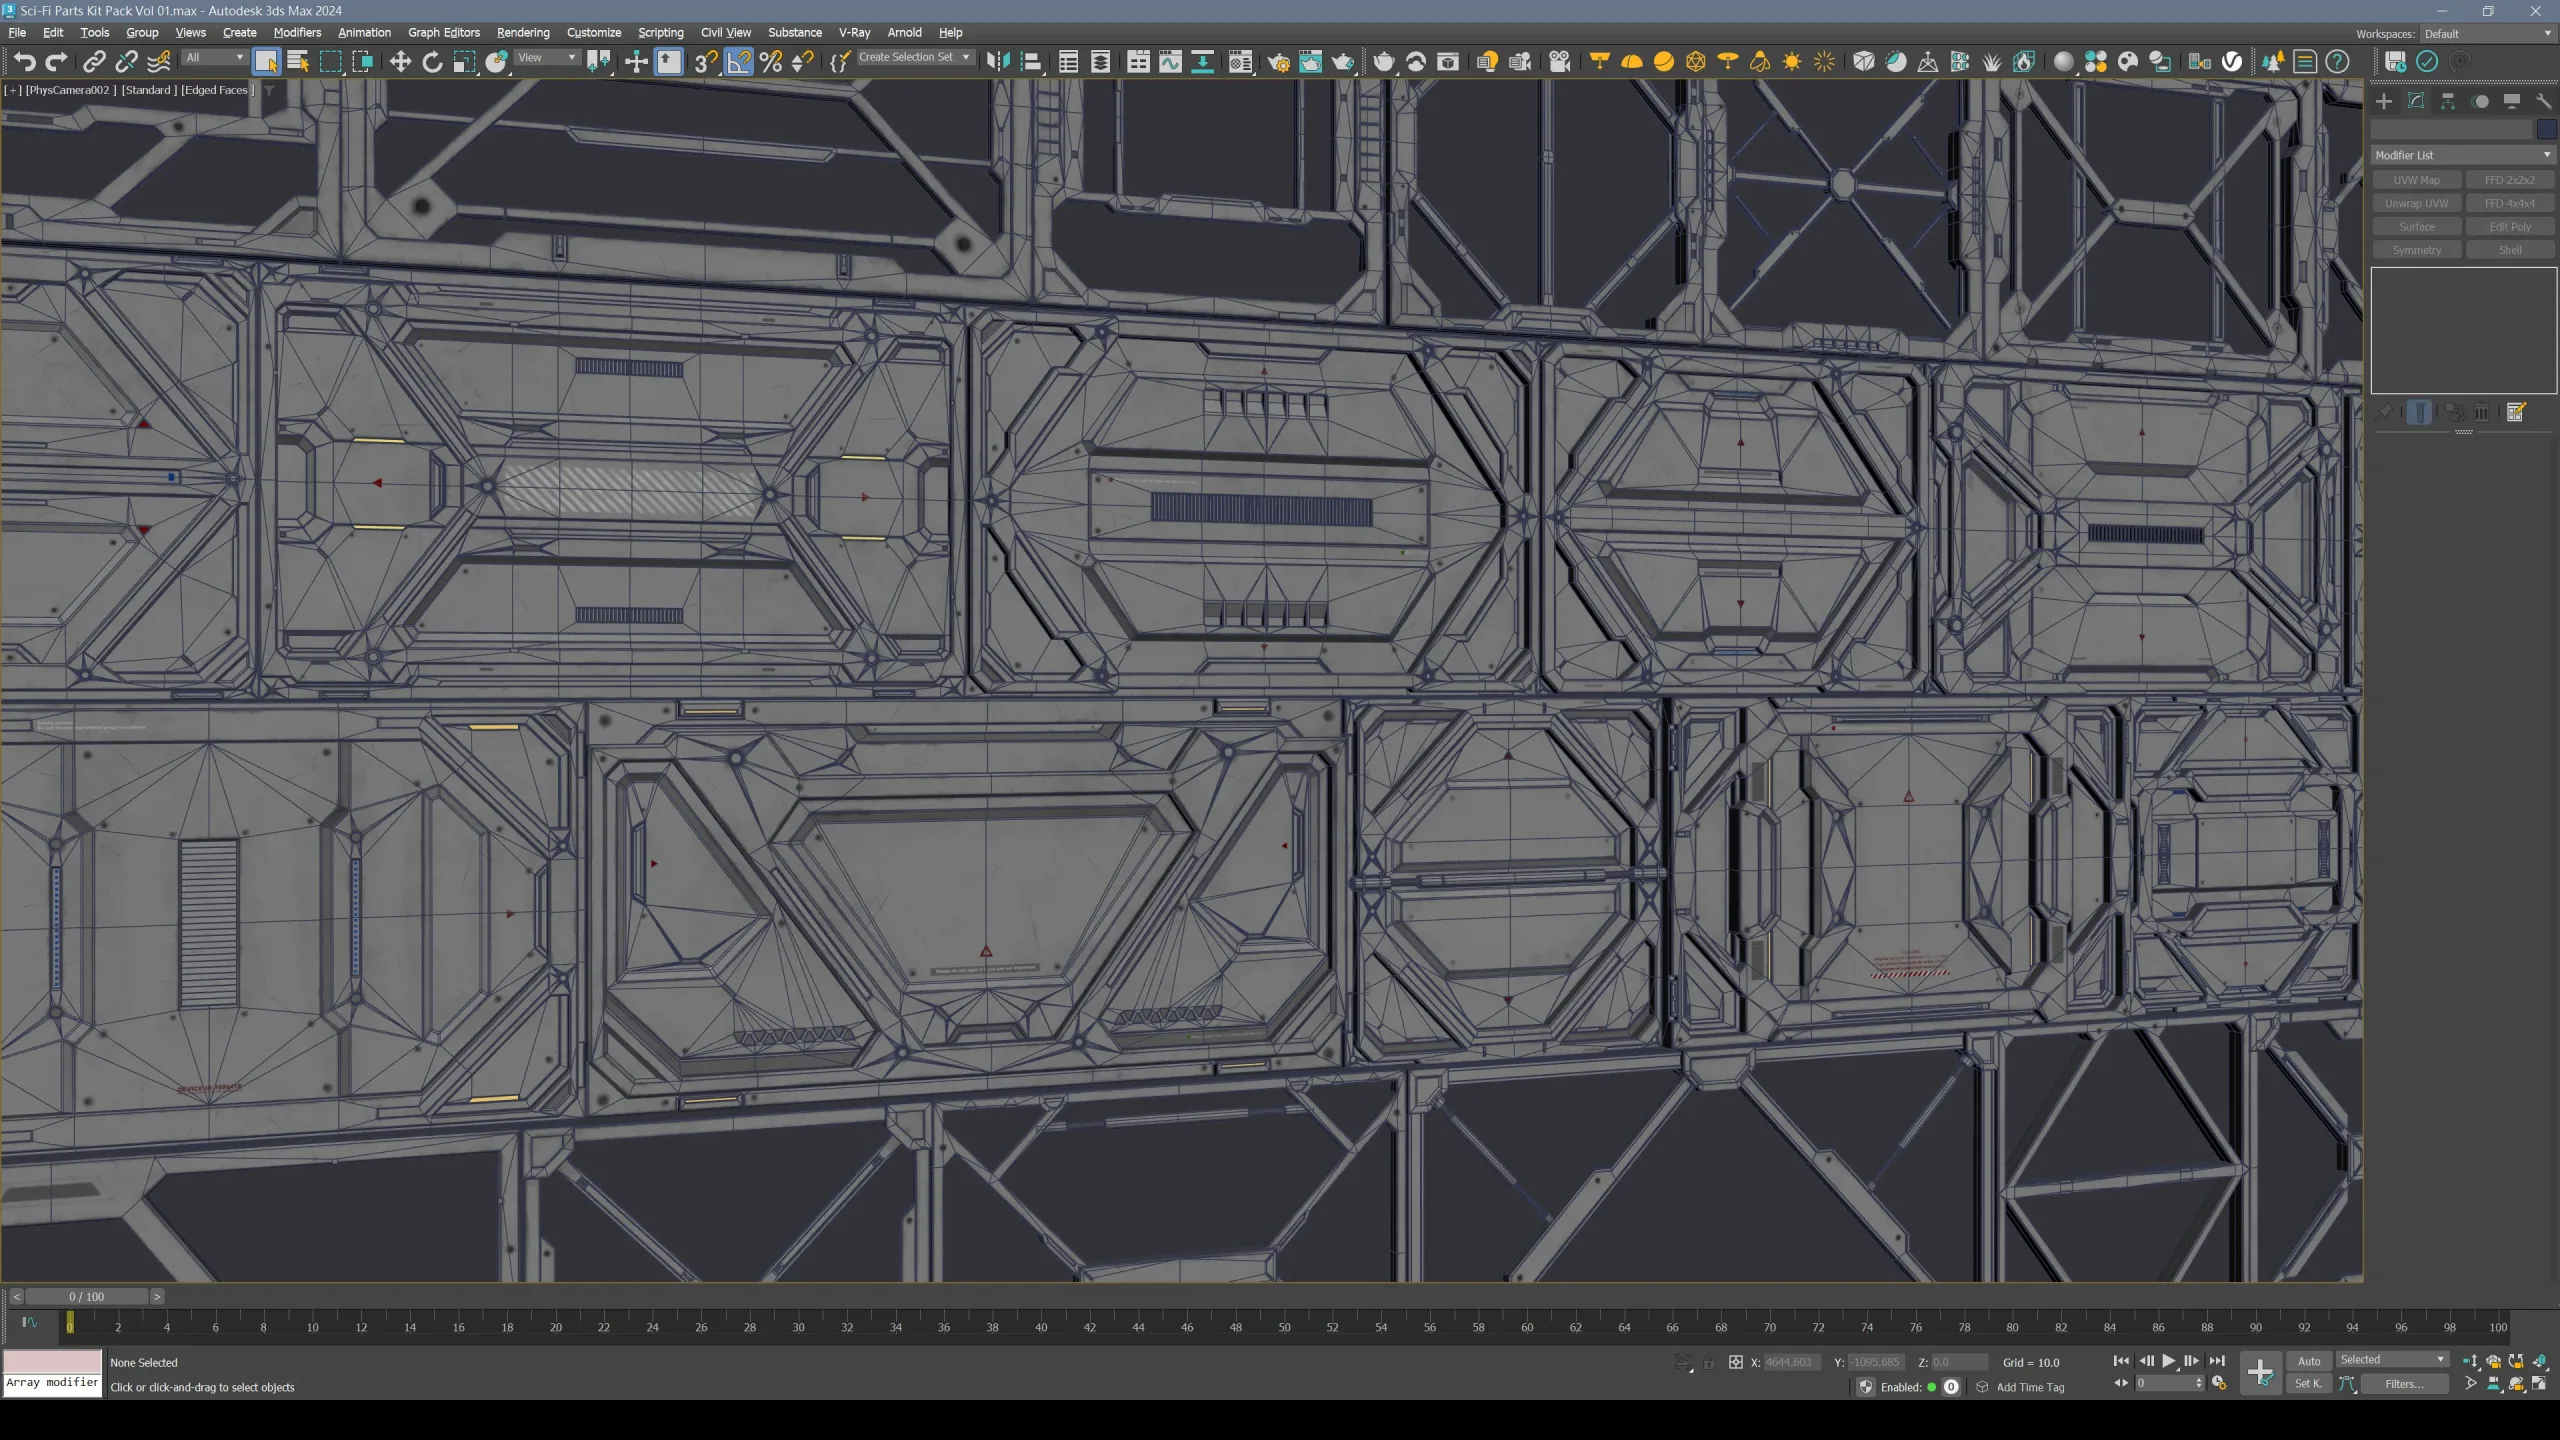This screenshot has width=2560, height=1440.
Task: Open the Modifiers menu
Action: [295, 32]
